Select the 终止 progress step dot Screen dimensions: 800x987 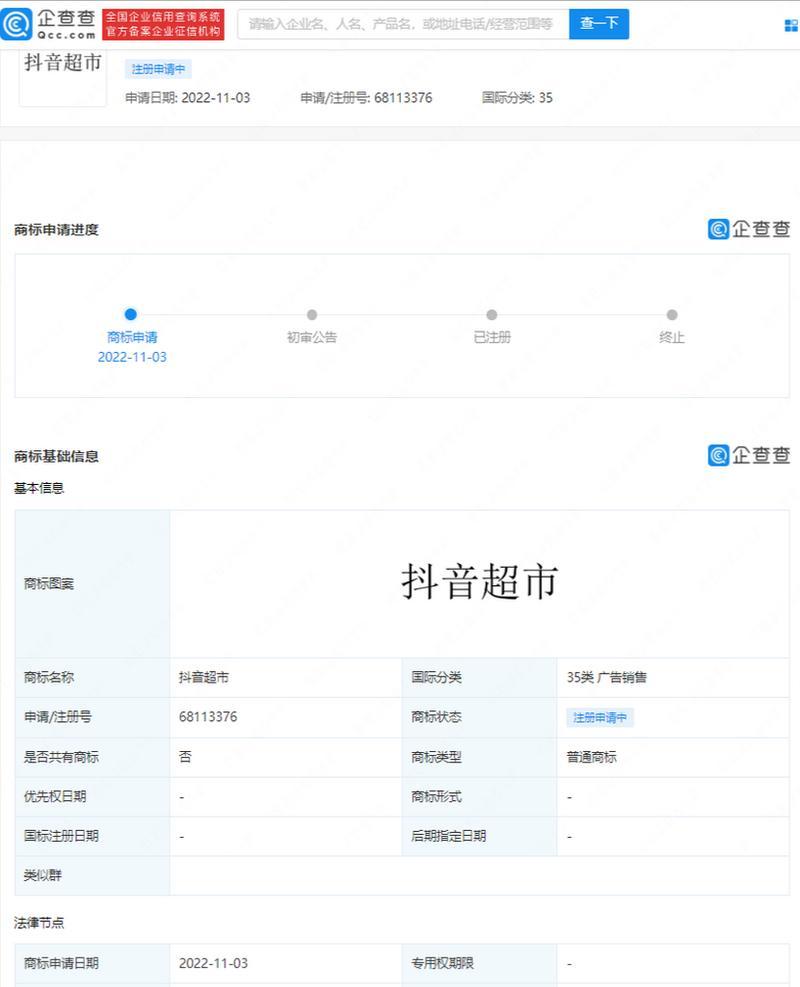click(x=672, y=315)
